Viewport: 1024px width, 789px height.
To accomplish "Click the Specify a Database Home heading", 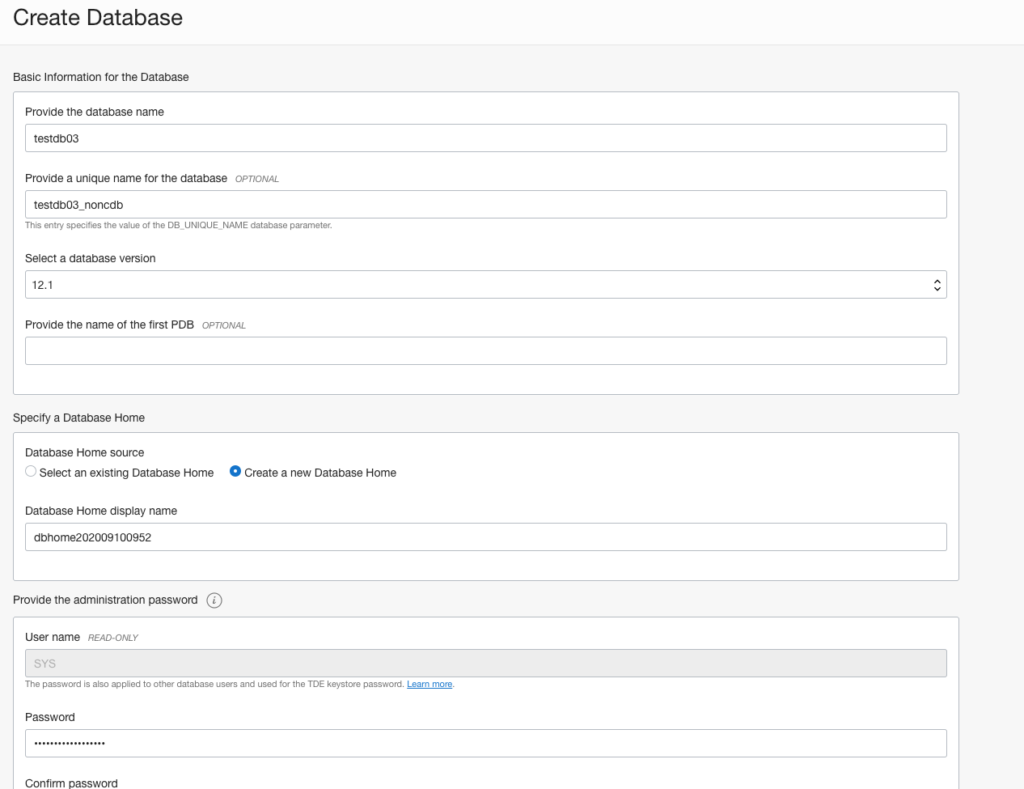I will 79,417.
